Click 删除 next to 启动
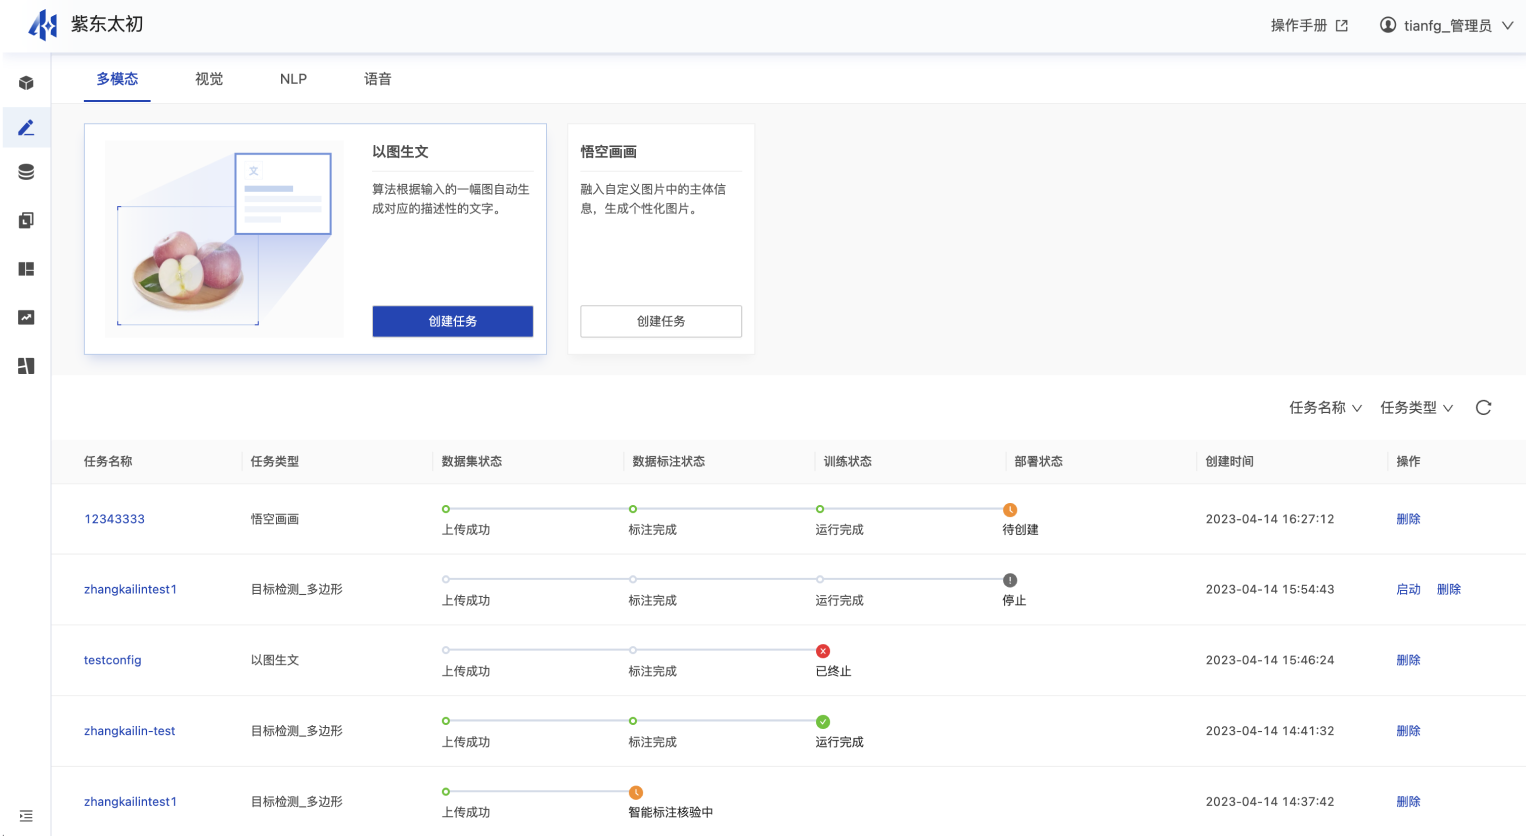 [x=1449, y=589]
